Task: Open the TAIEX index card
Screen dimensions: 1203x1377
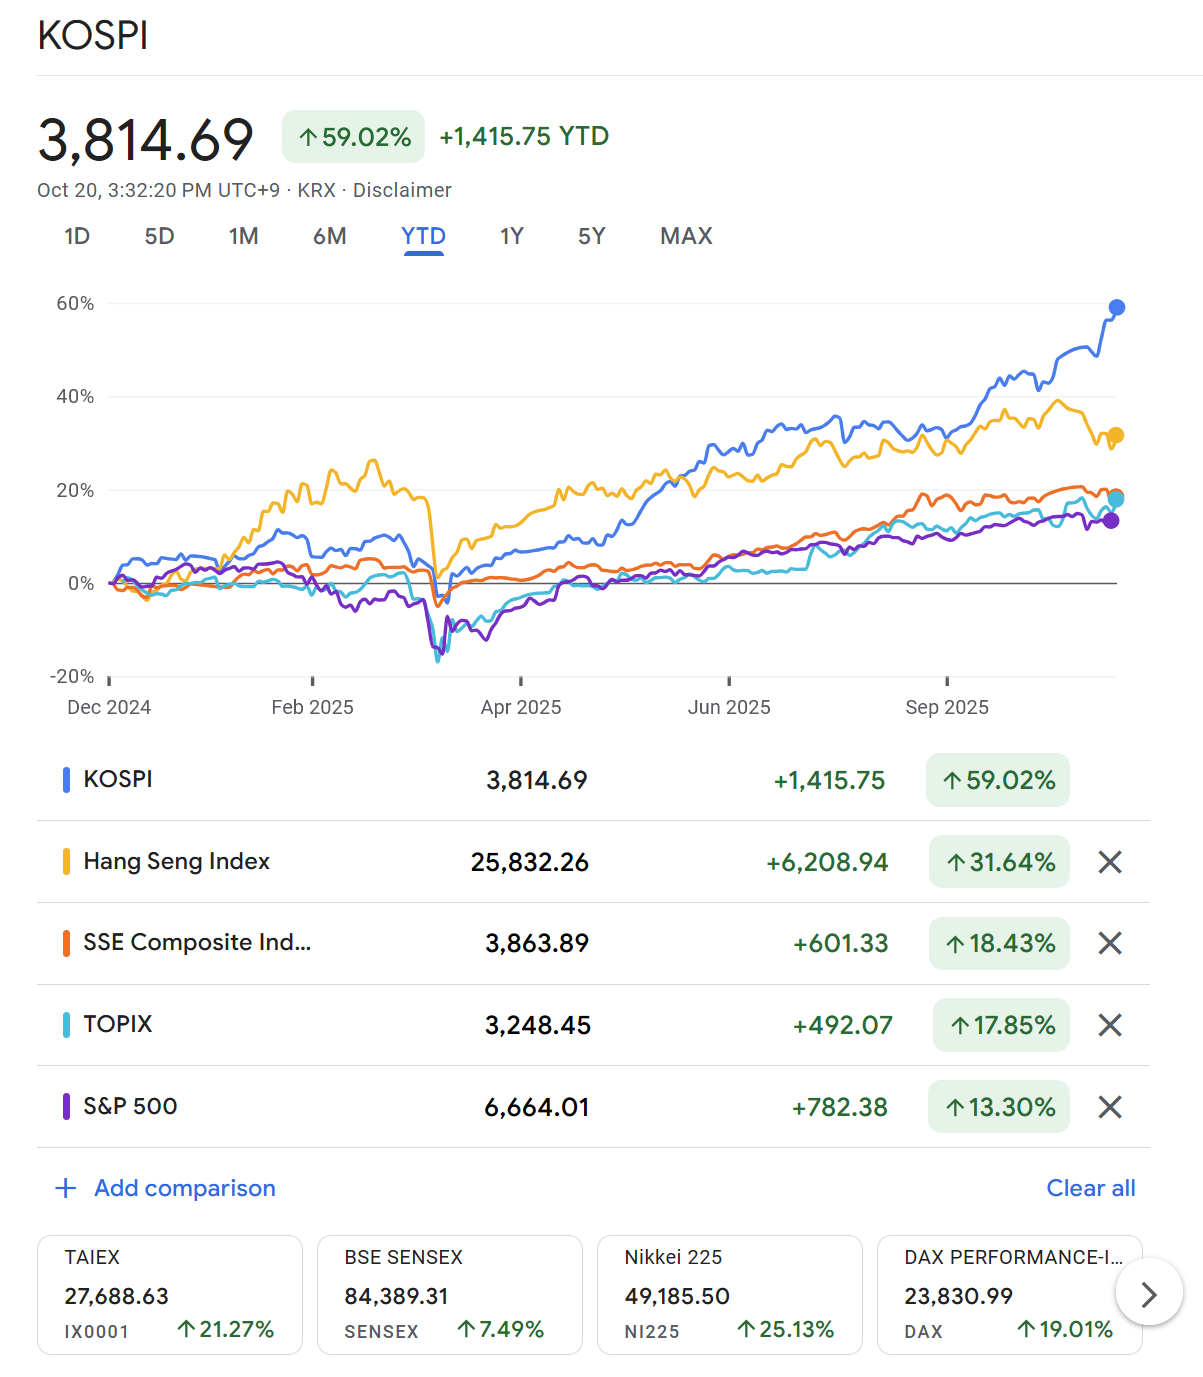Action: pyautogui.click(x=170, y=1294)
